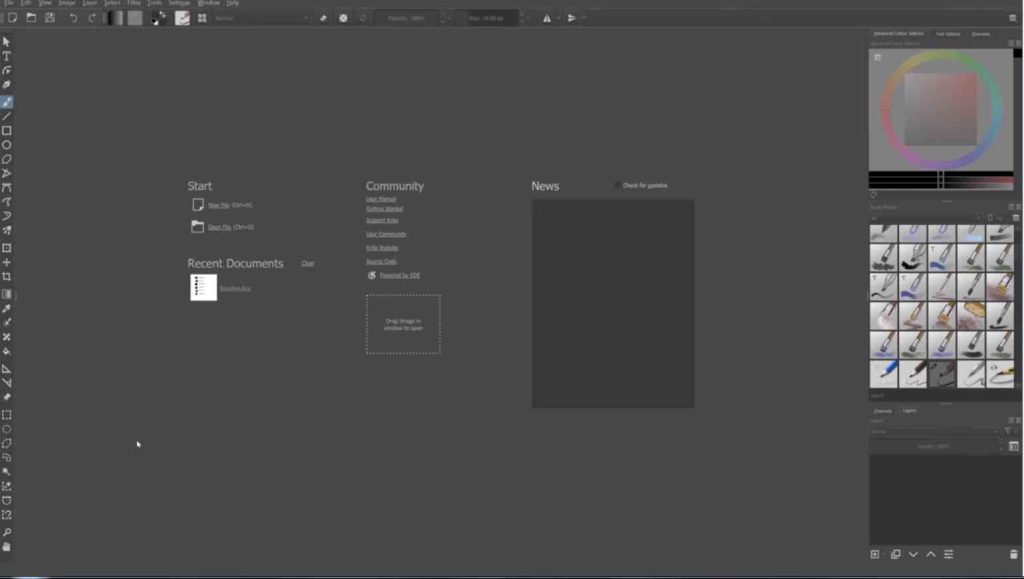The width and height of the screenshot is (1024, 579).
Task: Select the Text tool in toolbox
Action: click(x=7, y=56)
